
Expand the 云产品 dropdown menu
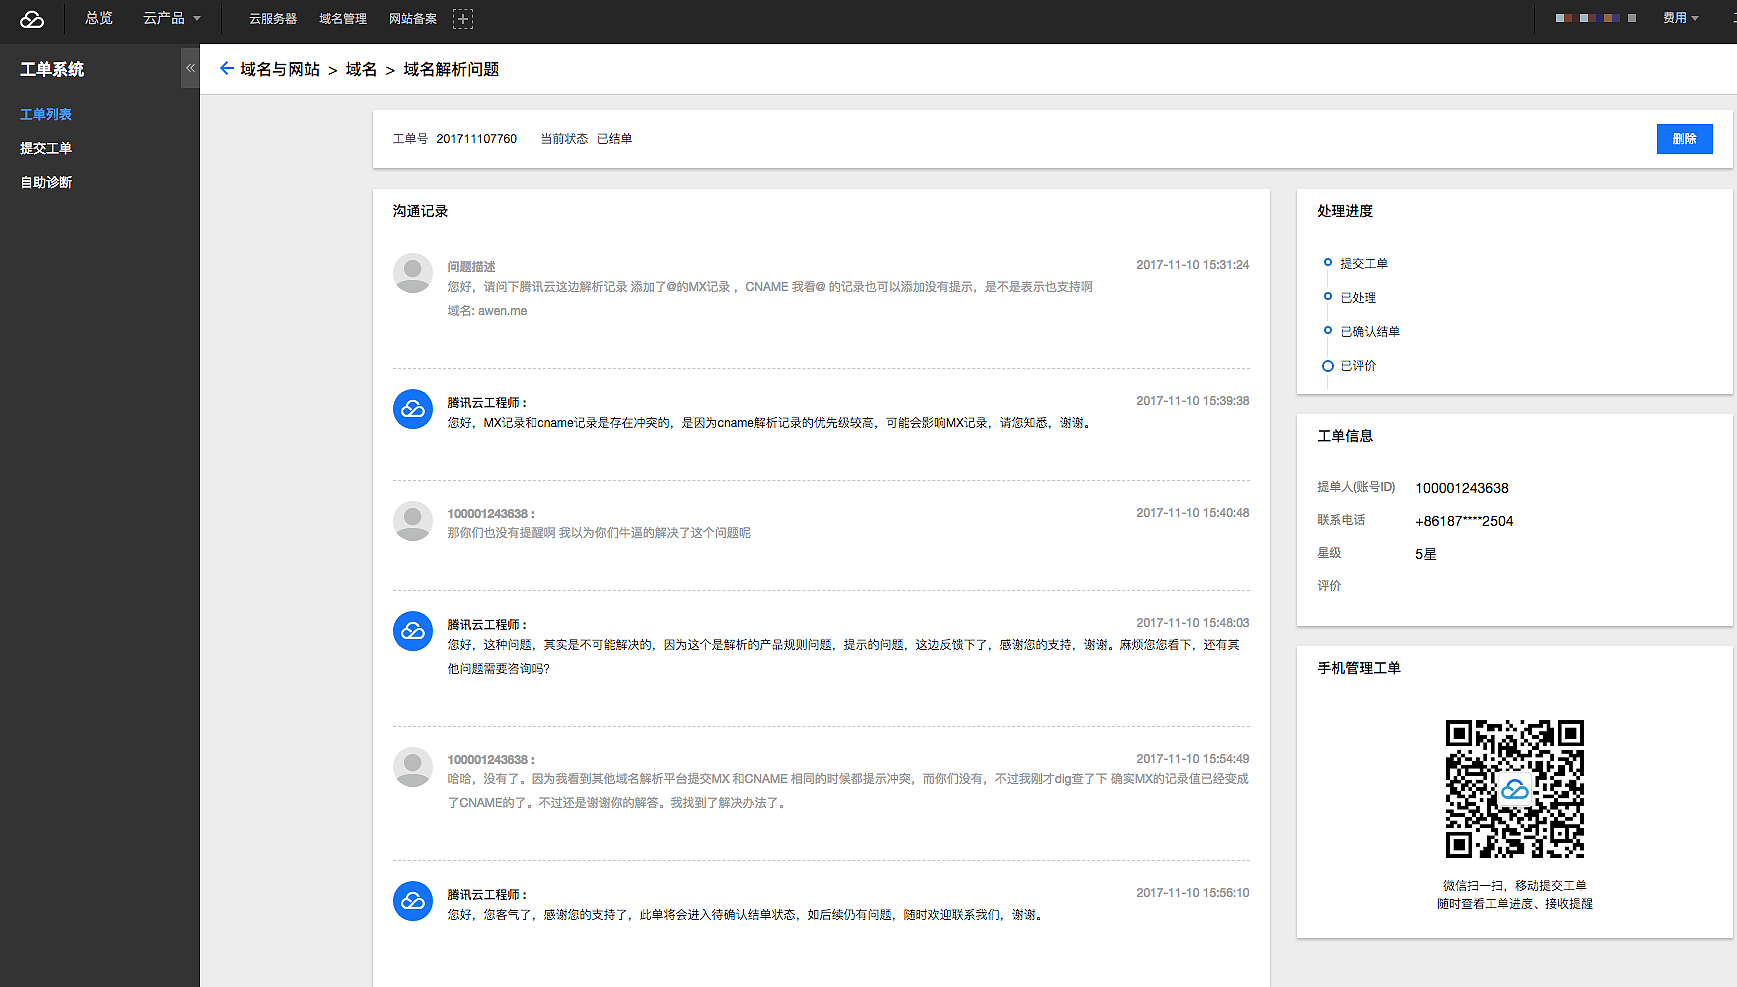171,19
